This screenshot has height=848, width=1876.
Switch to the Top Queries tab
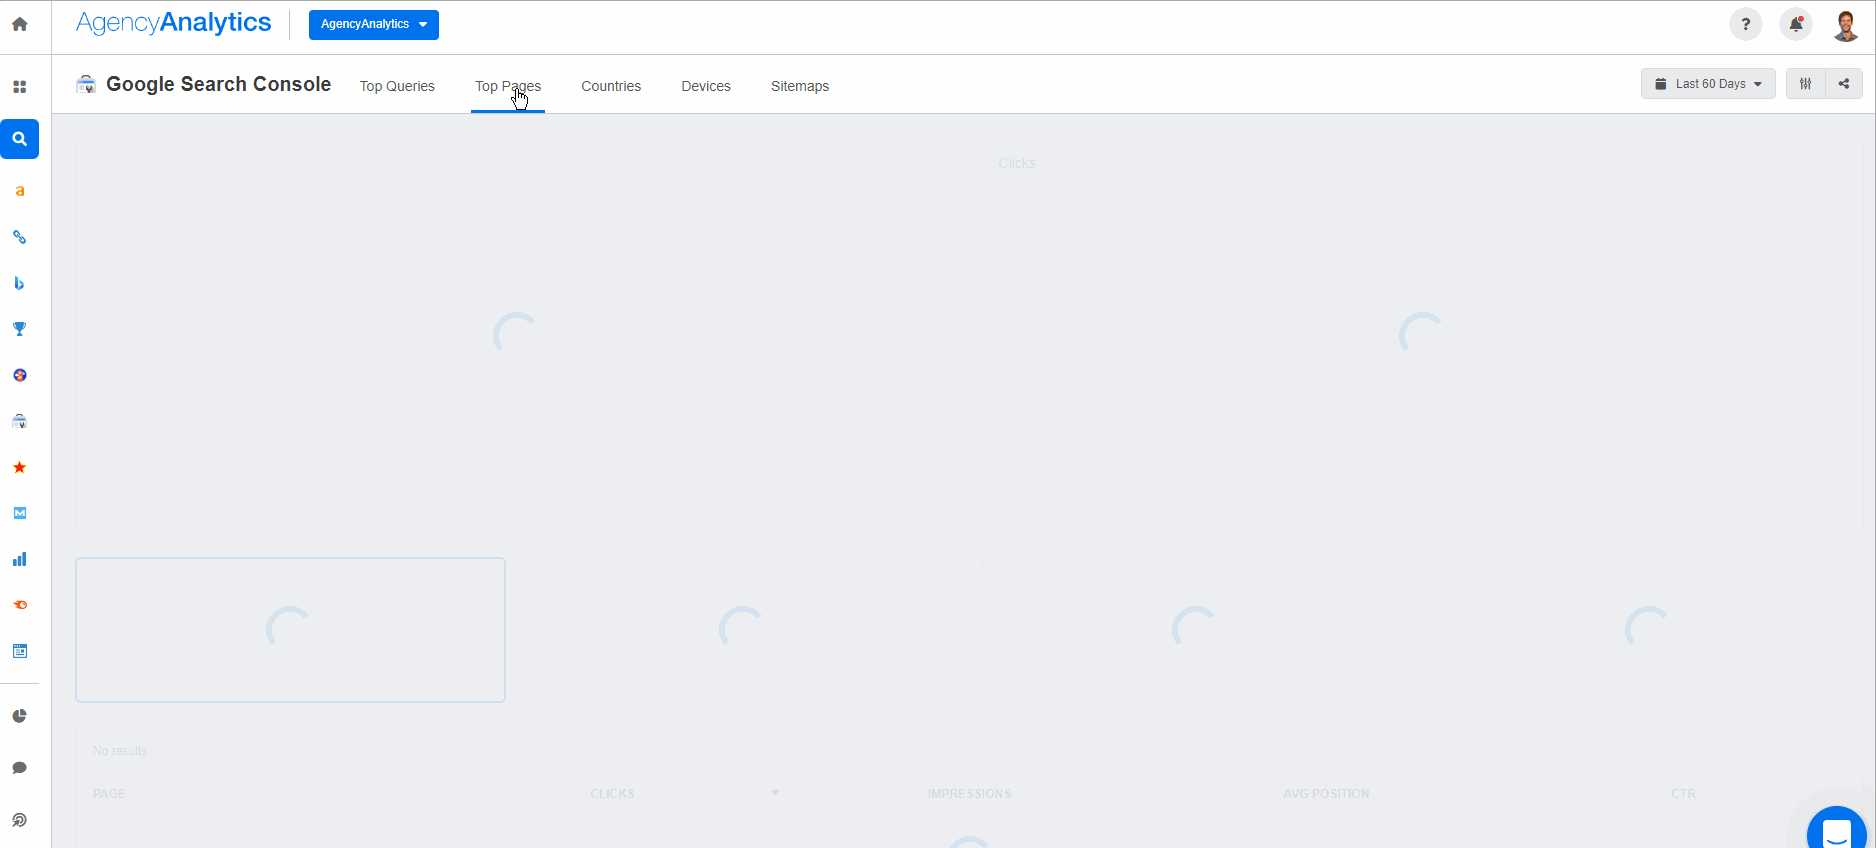pyautogui.click(x=397, y=86)
